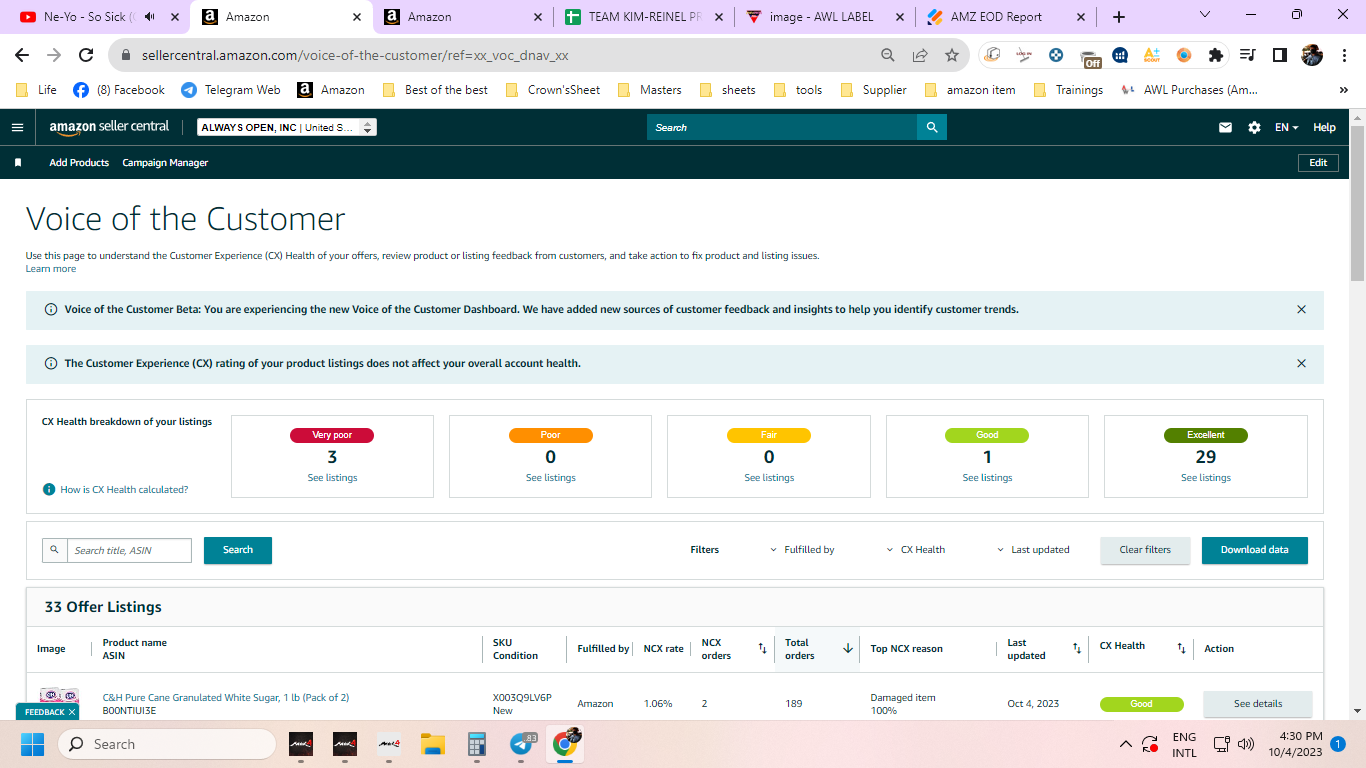This screenshot has width=1366, height=768.
Task: Mute the Ne-Yo YouTube tab audio icon
Action: 149,17
